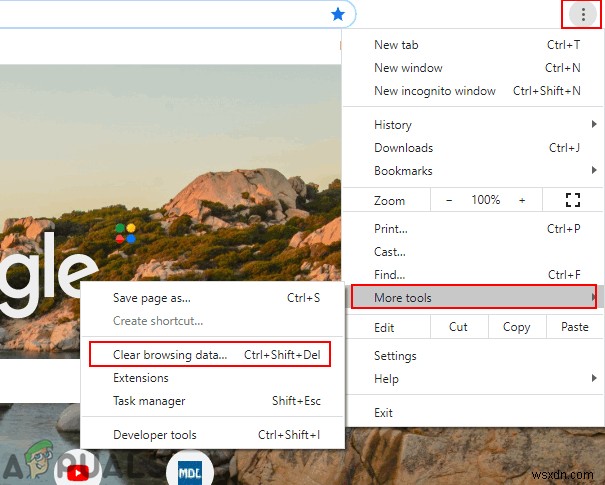Viewport: 605px width, 485px height.
Task: Open Downloads from the menu
Action: (473, 148)
